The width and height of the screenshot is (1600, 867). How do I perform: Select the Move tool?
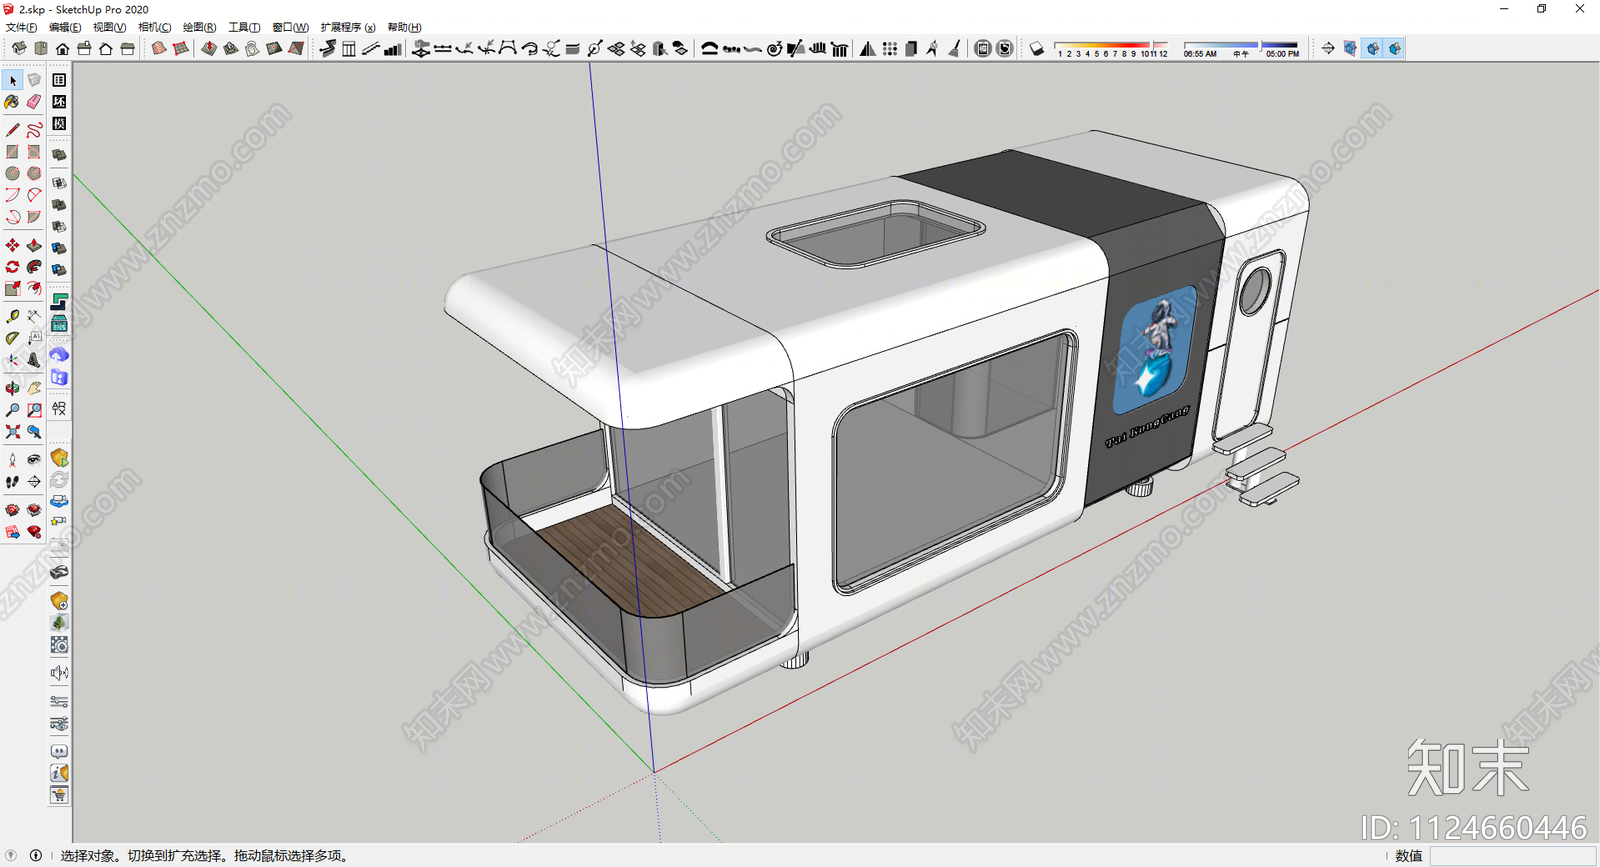(12, 245)
